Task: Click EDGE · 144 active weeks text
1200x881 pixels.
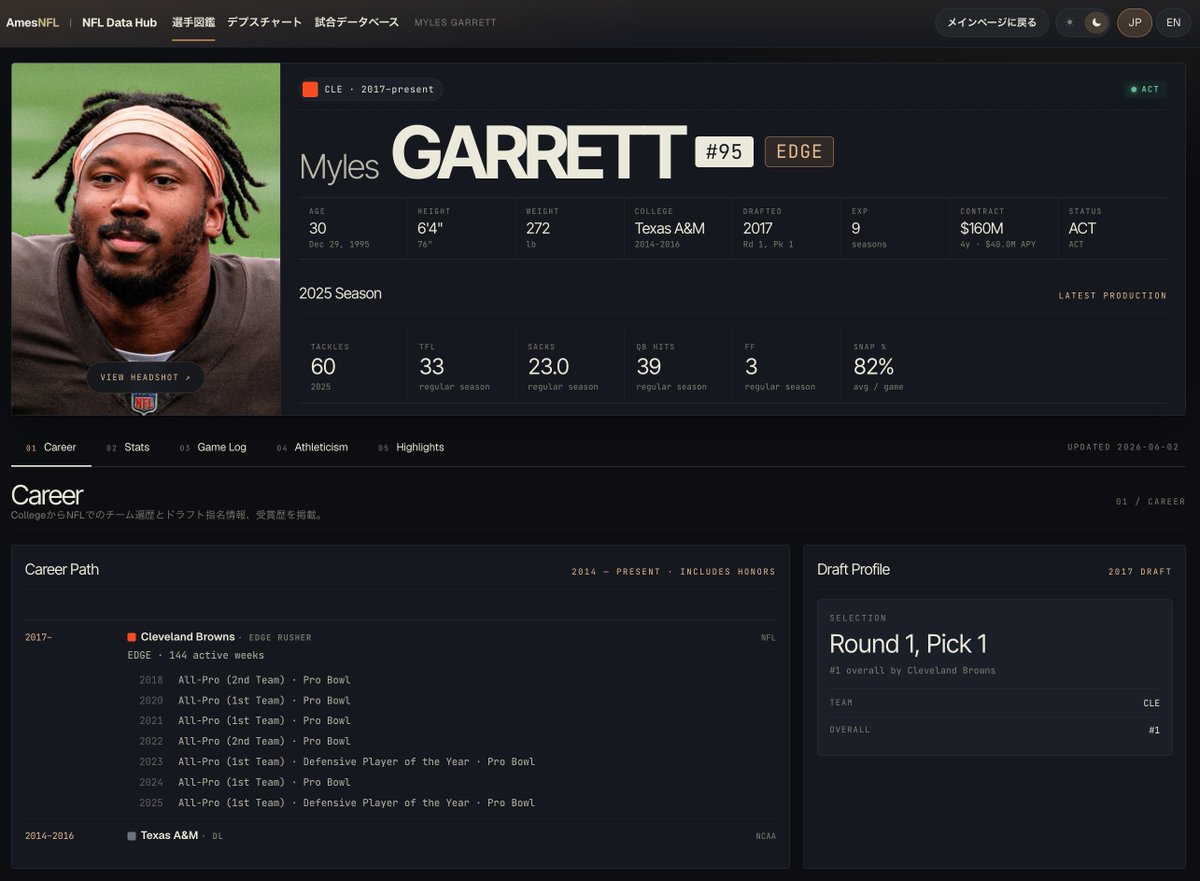Action: [x=196, y=655]
